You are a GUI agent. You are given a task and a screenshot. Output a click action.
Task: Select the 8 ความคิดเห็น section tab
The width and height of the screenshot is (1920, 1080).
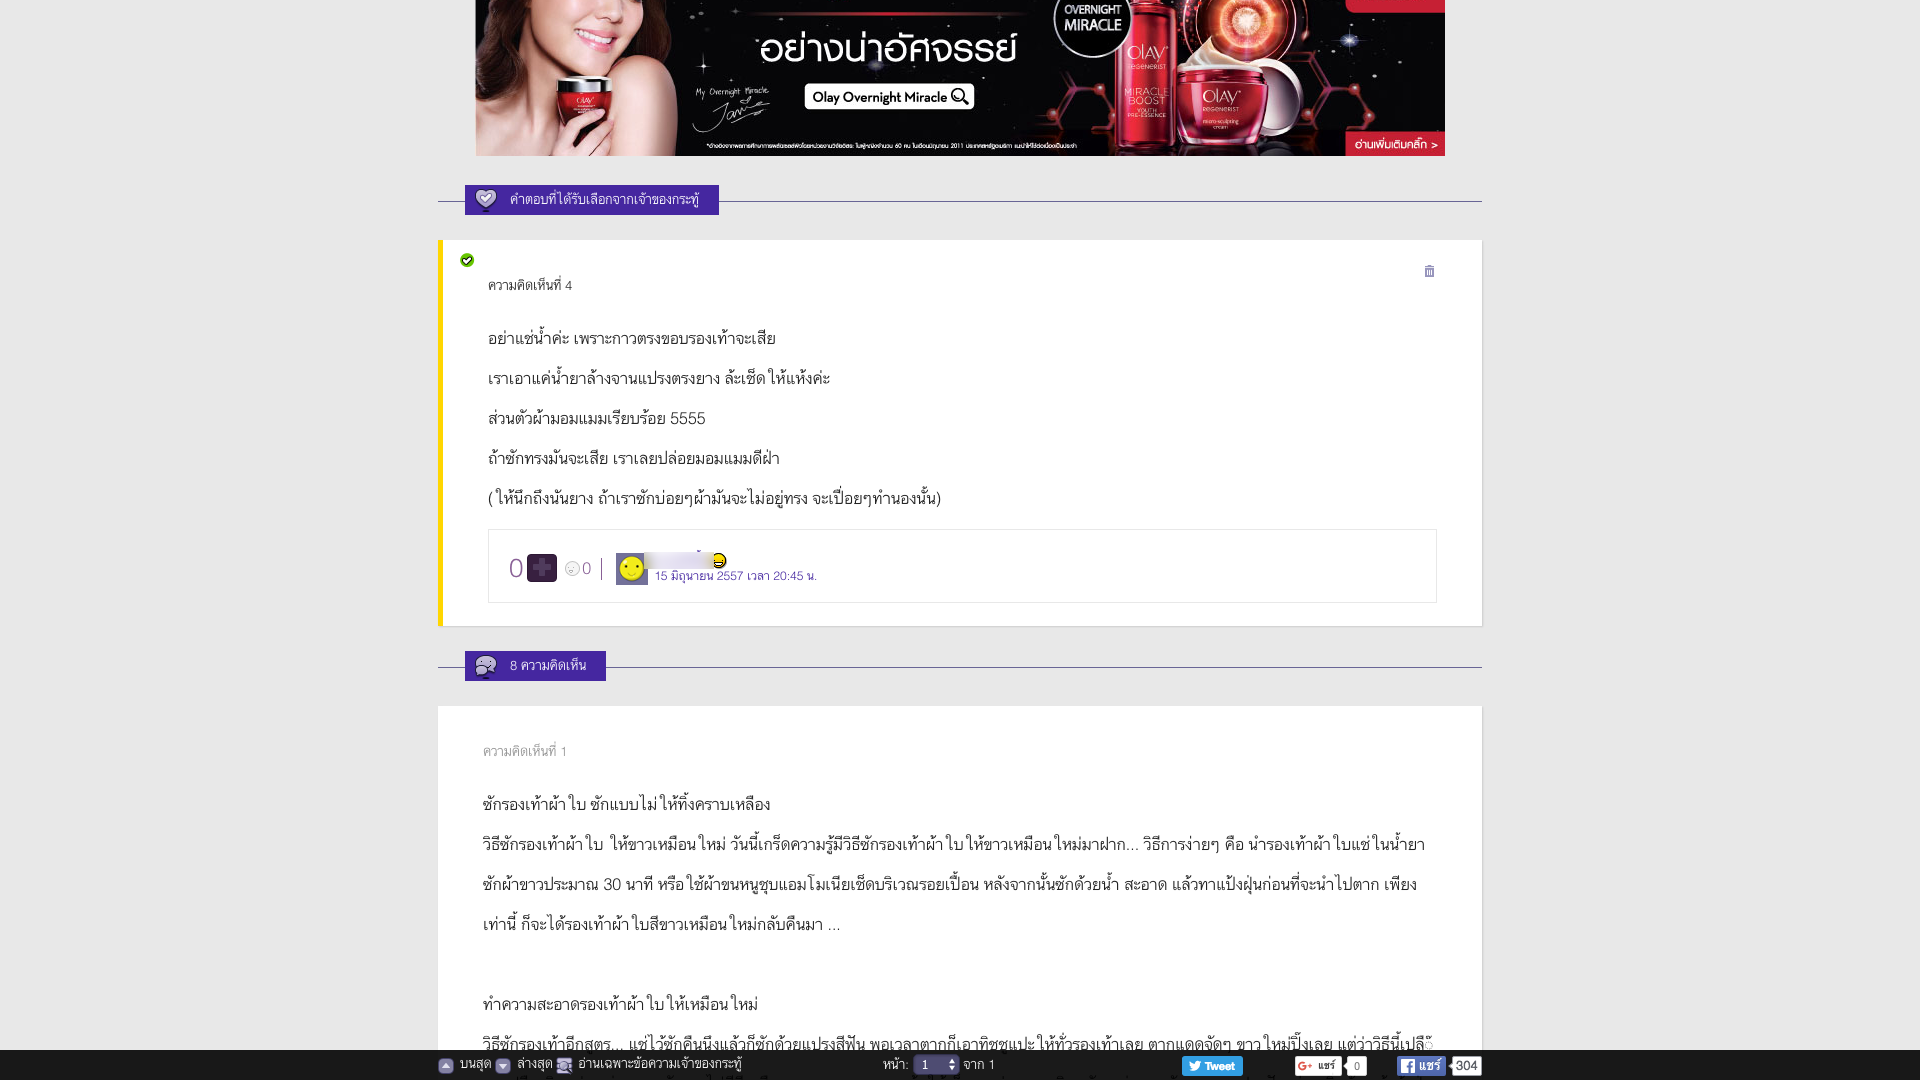coord(535,666)
